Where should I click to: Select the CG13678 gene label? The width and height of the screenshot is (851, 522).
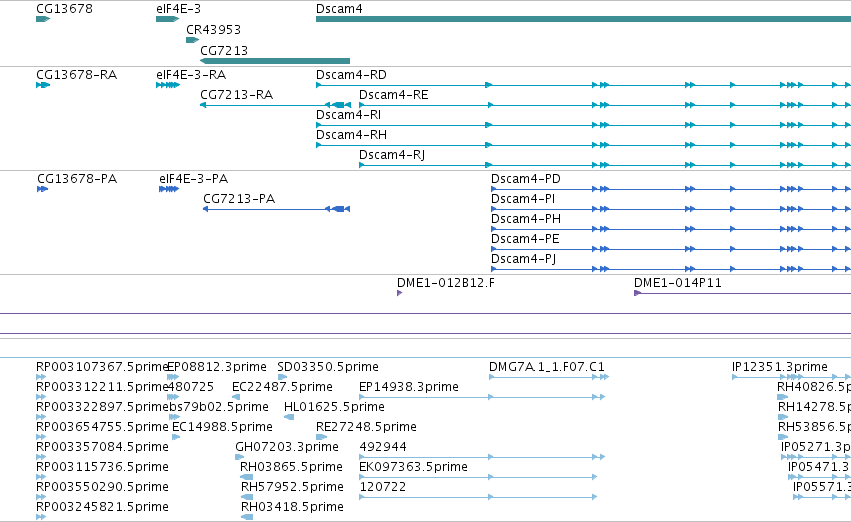pos(64,9)
